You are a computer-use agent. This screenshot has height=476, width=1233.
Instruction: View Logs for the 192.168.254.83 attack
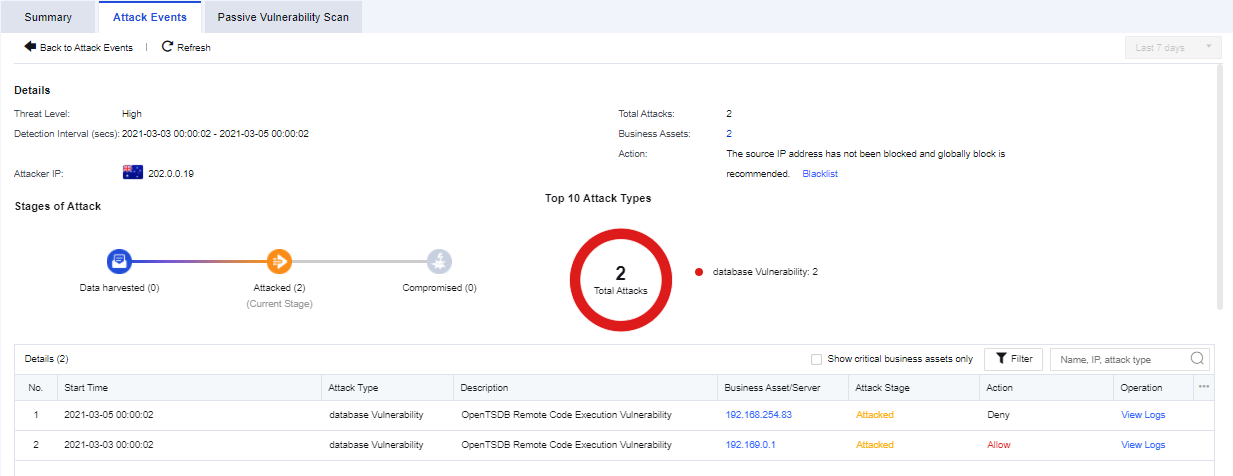(1143, 415)
